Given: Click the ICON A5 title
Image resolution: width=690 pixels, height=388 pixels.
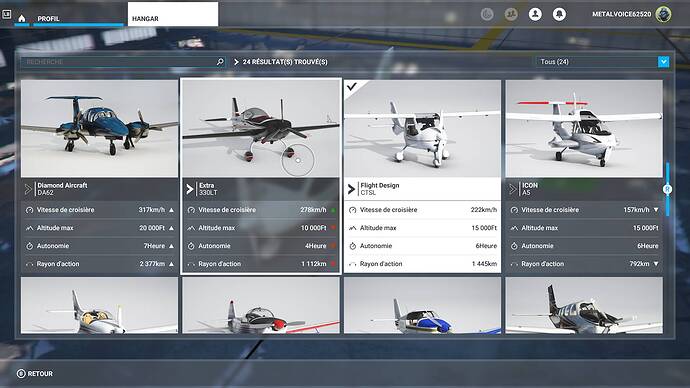Looking at the screenshot, I should pyautogui.click(x=529, y=189).
